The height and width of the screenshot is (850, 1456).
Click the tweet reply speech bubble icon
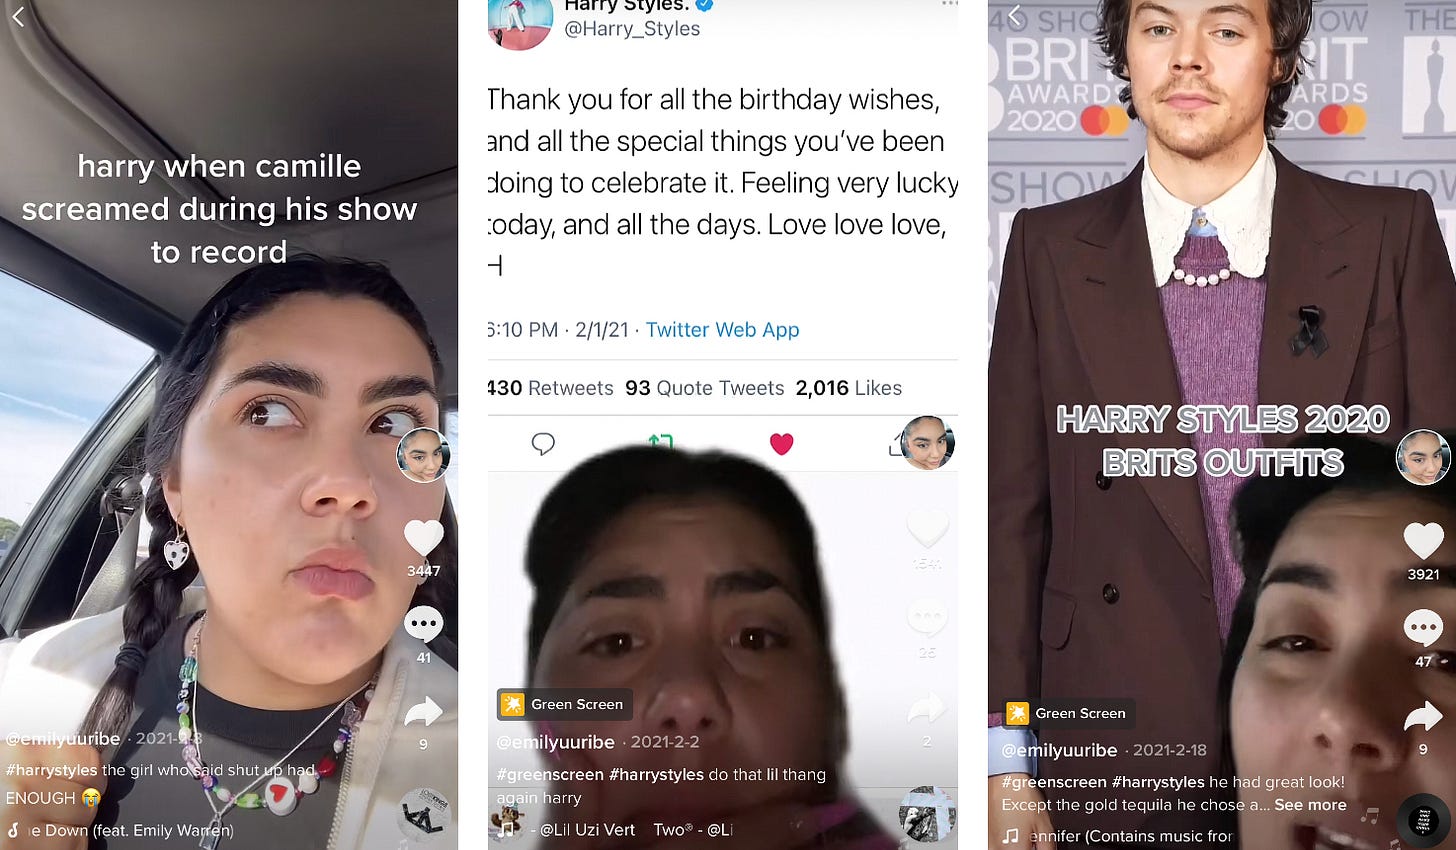543,444
